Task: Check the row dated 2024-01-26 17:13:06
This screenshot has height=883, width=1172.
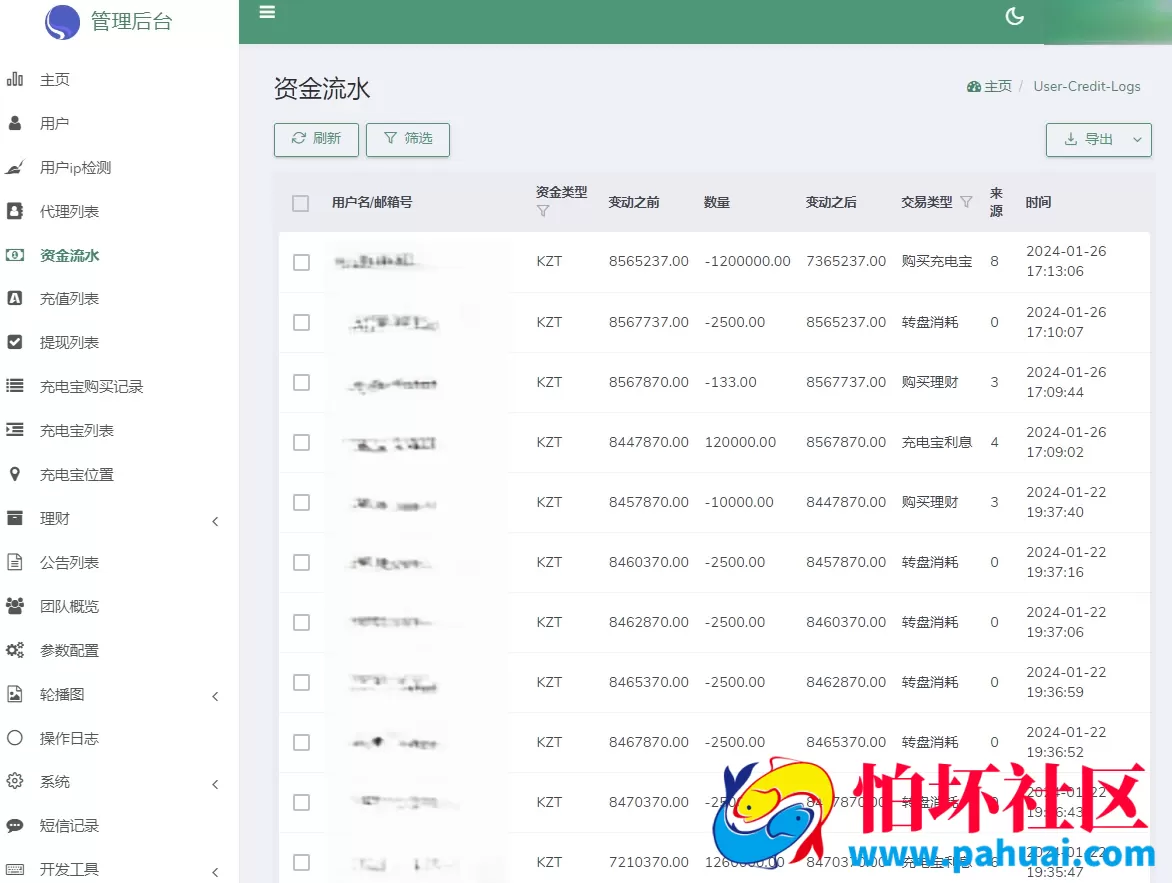Action: click(301, 262)
